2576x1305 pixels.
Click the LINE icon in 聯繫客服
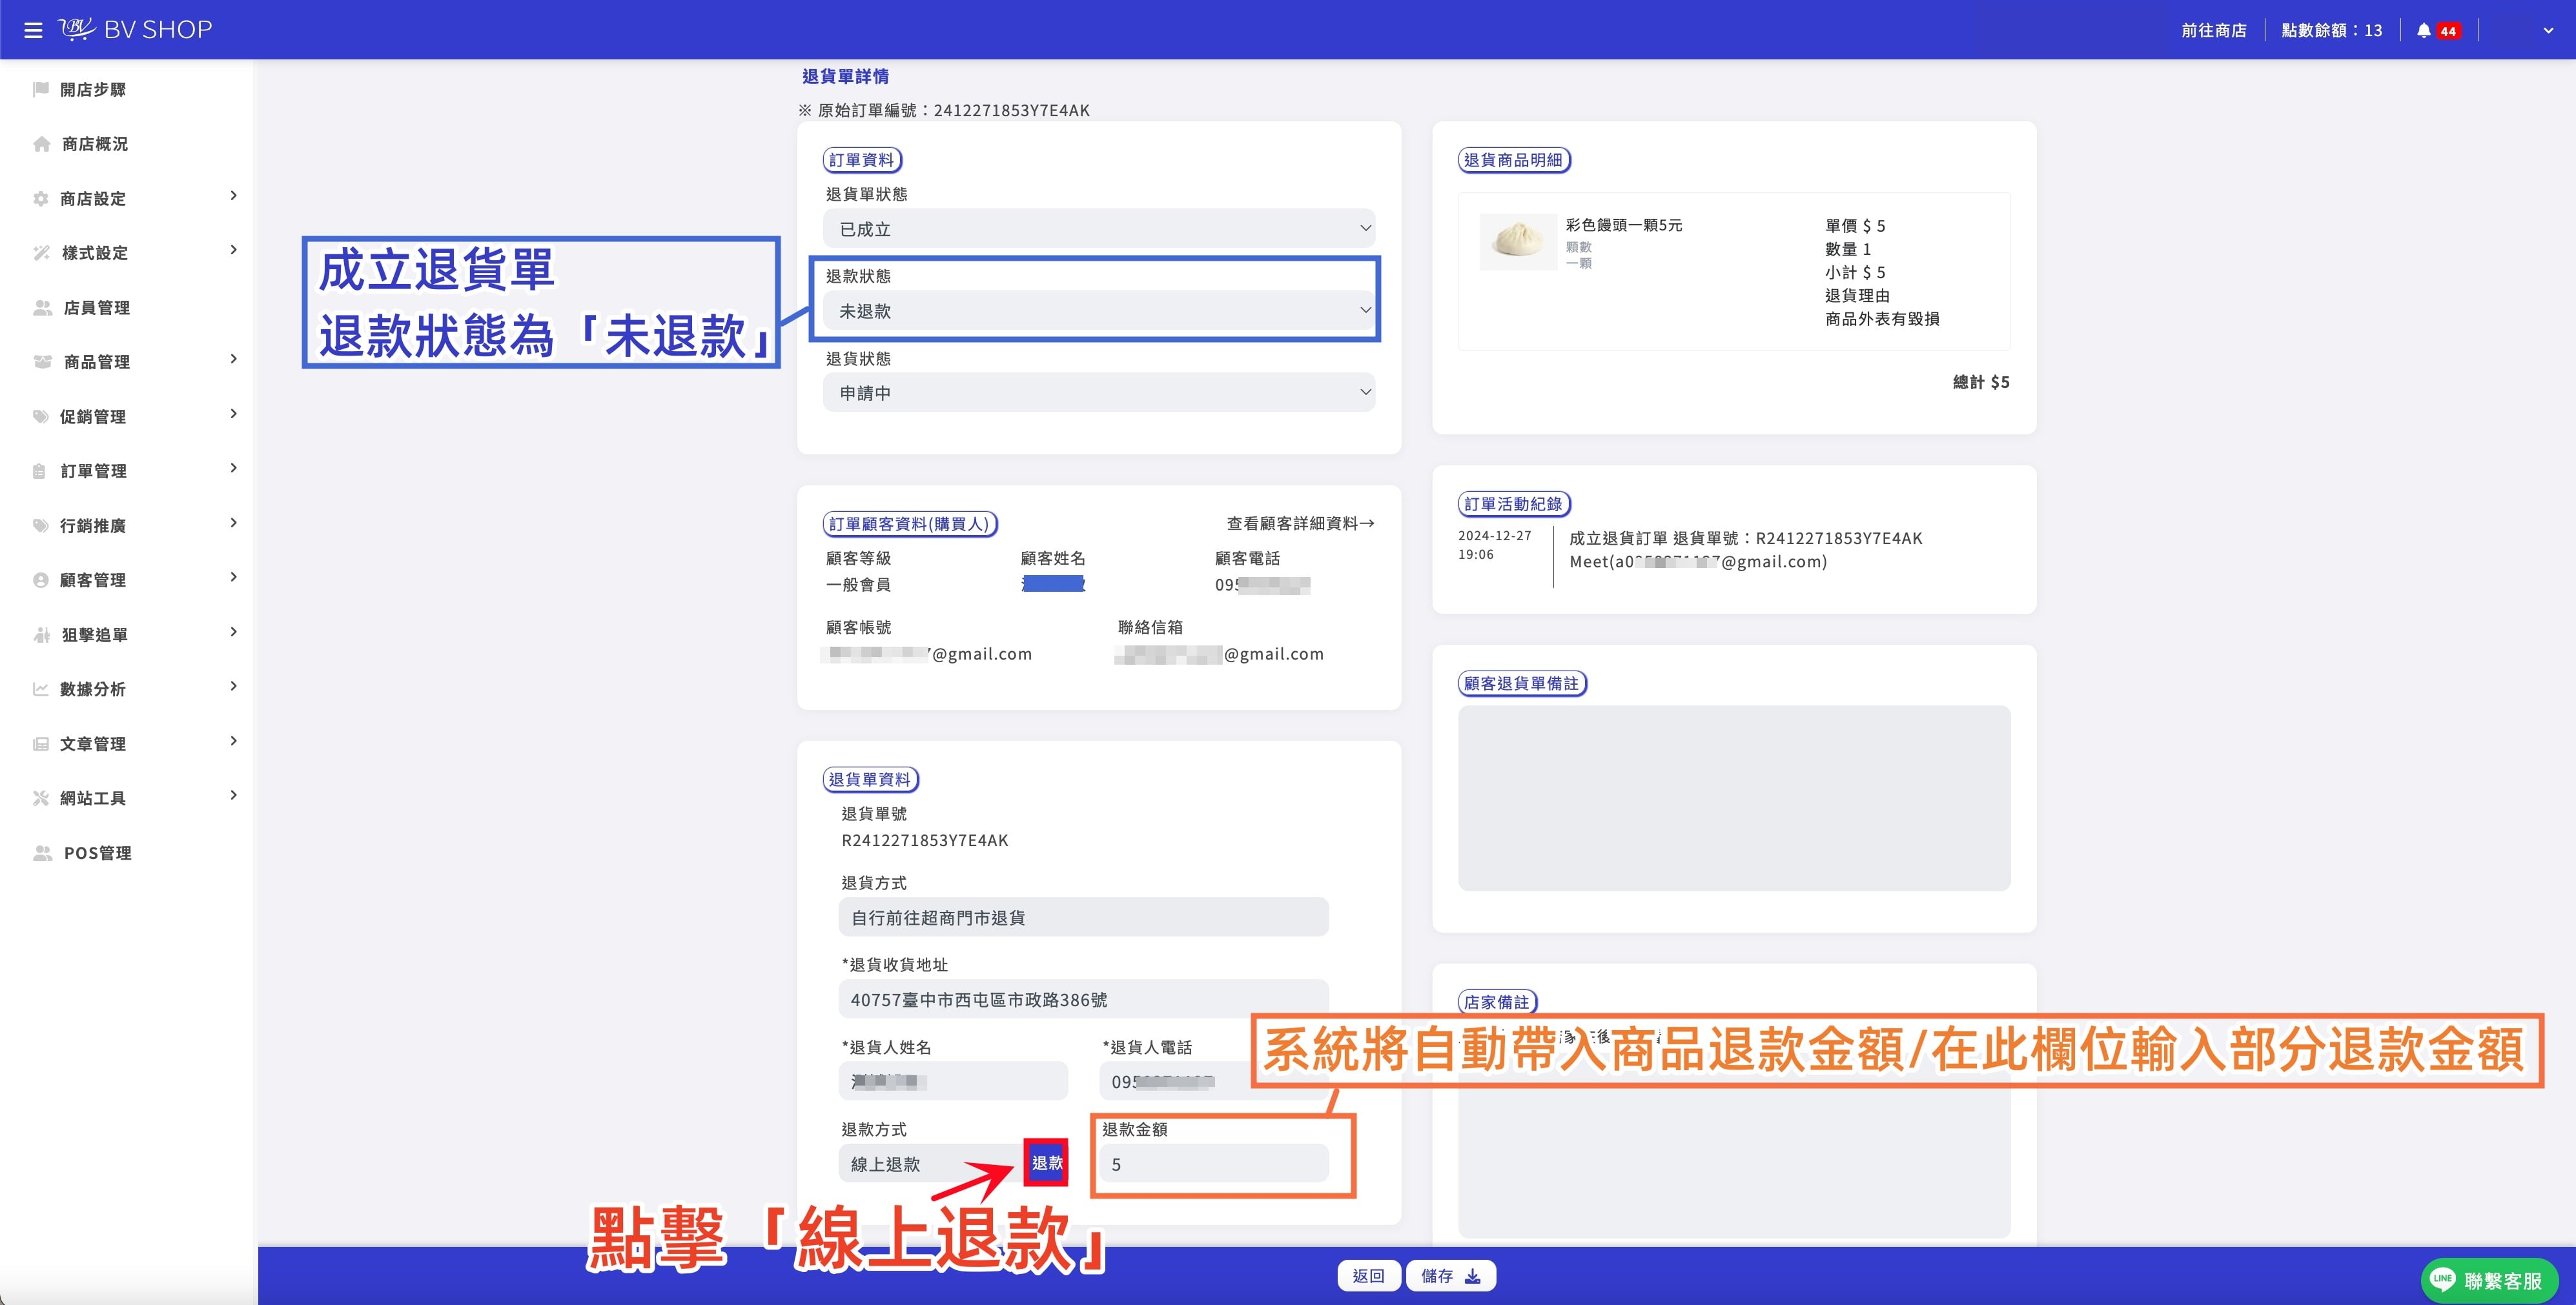click(x=2443, y=1279)
